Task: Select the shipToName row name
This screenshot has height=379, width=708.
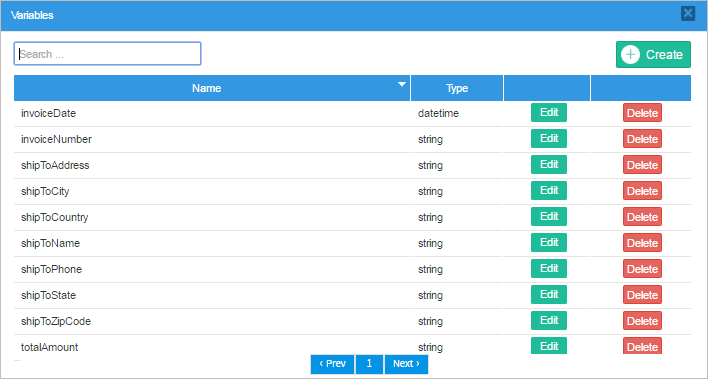Action: 50,243
